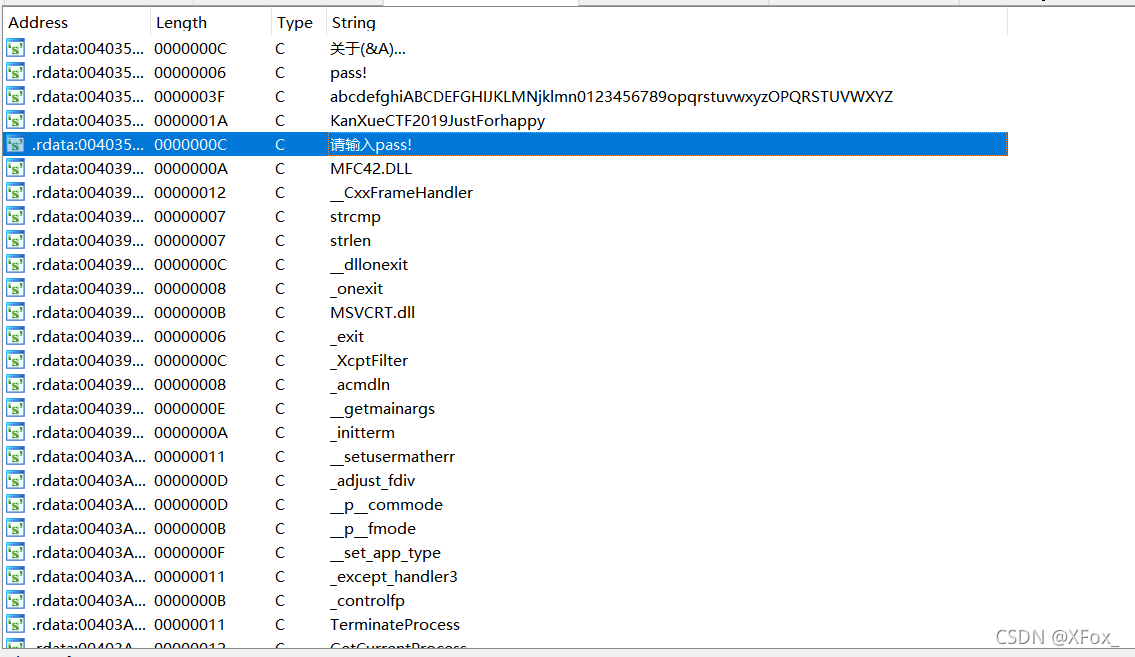Click string icon beside __set_app_type row

pyautogui.click(x=15, y=552)
